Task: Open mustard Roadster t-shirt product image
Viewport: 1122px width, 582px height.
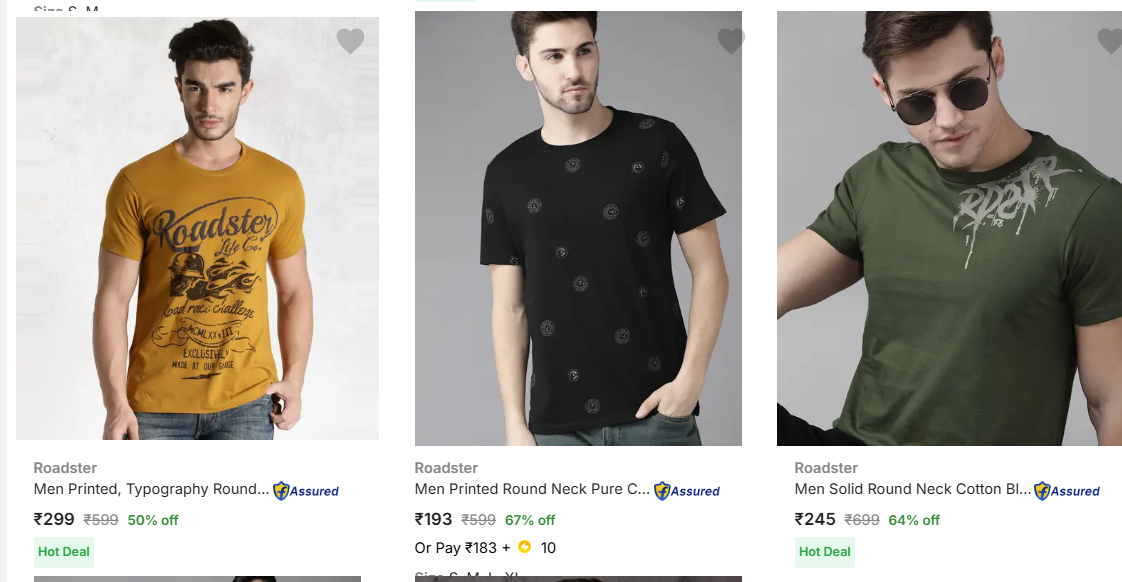Action: [x=197, y=230]
